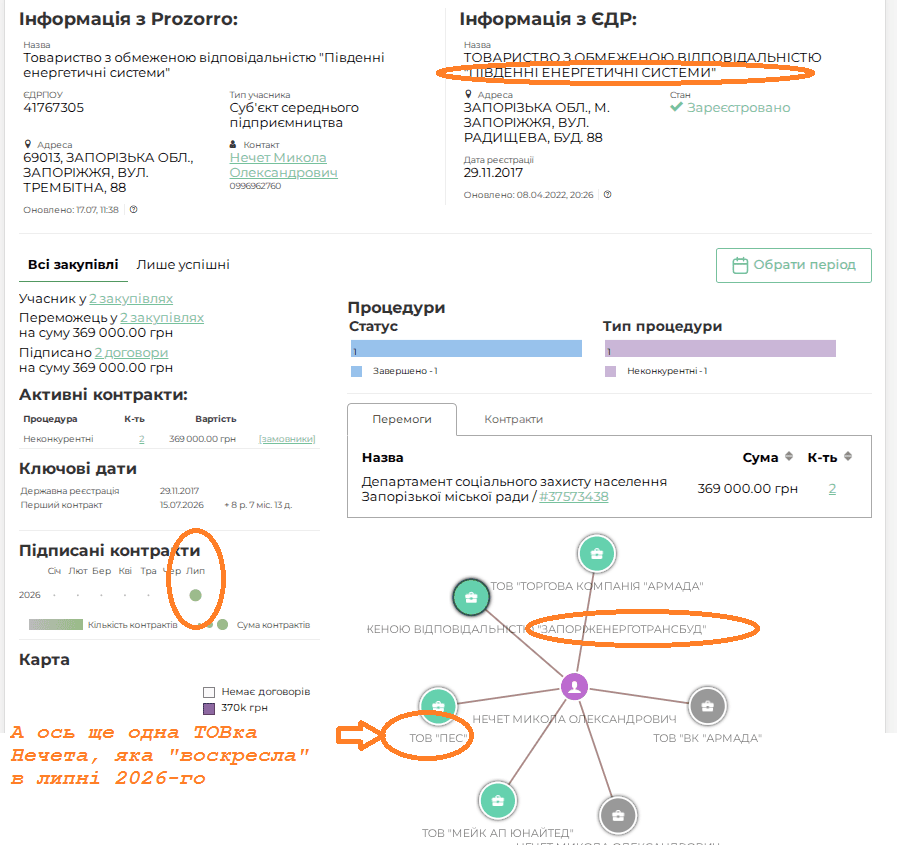The width and height of the screenshot is (897, 845).
Task: Click the July 2026 contract dot marker
Action: (195, 595)
